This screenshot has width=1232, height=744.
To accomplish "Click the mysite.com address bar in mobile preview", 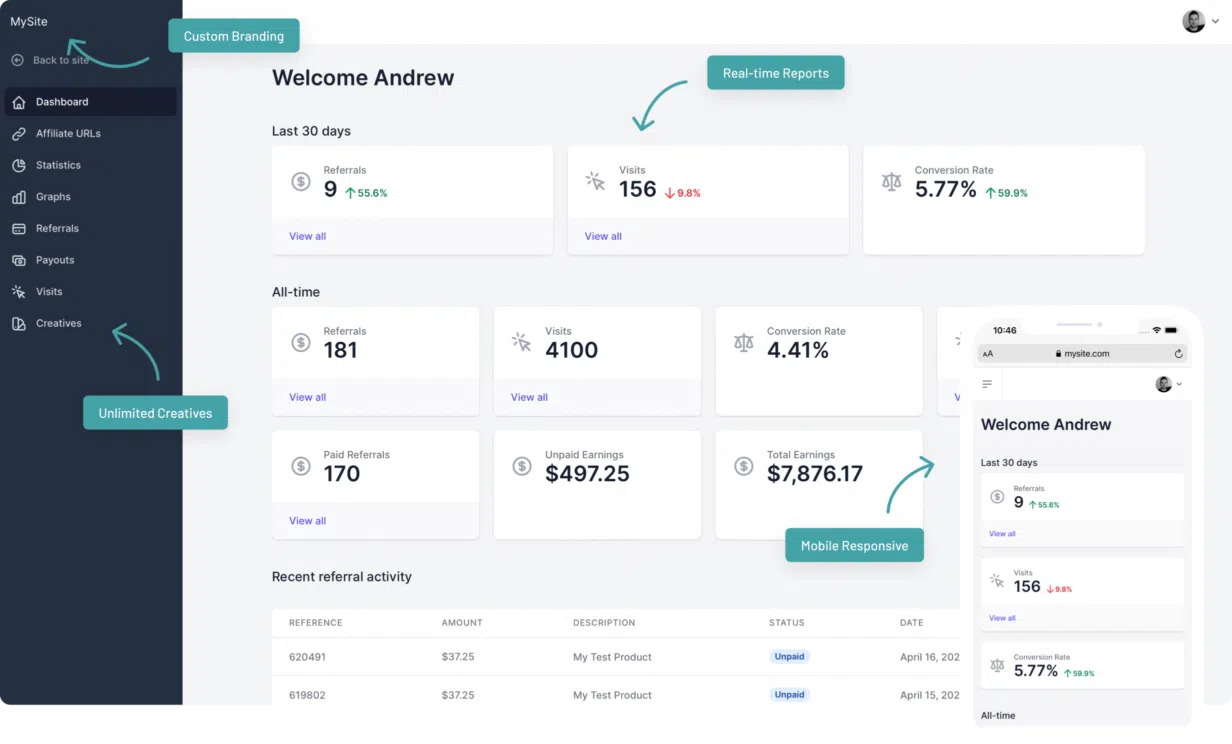I will (x=1085, y=353).
